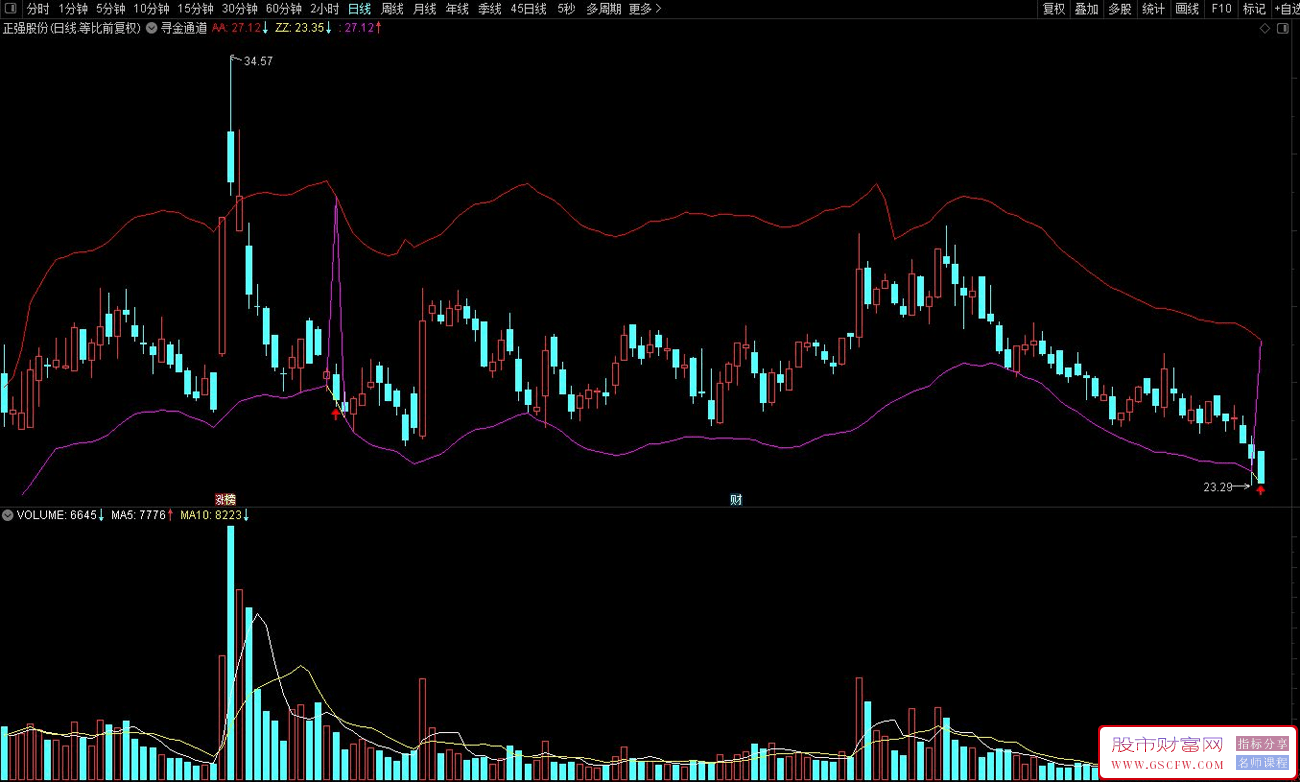Click the red buy-signal arrow under the purple spike

(x=336, y=413)
